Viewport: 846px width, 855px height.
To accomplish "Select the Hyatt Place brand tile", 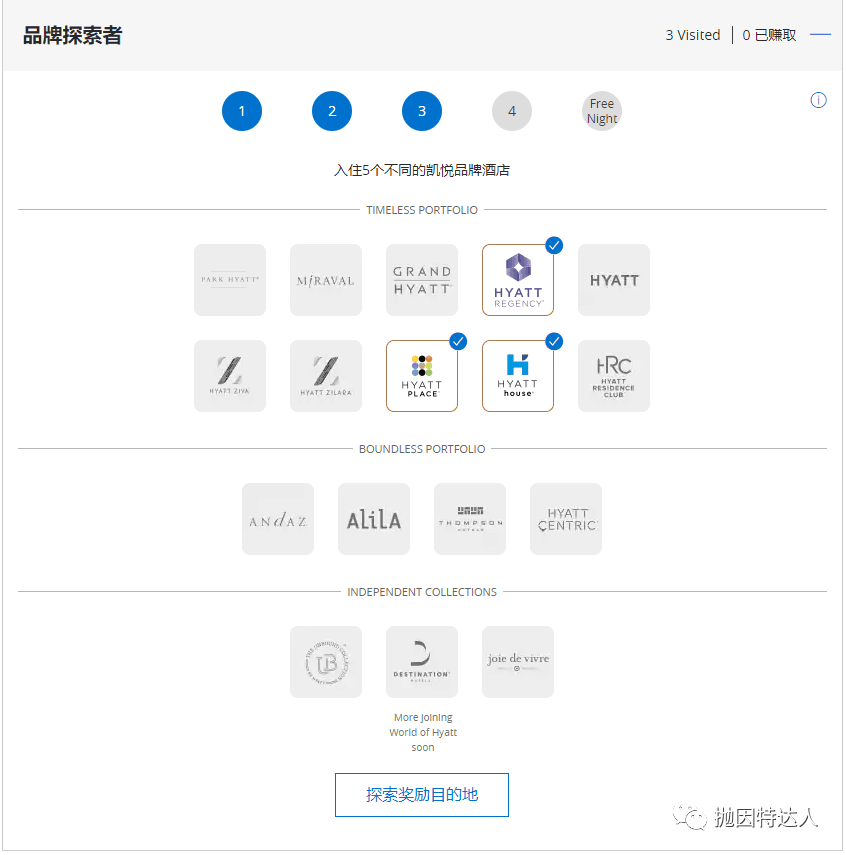I will (x=422, y=376).
